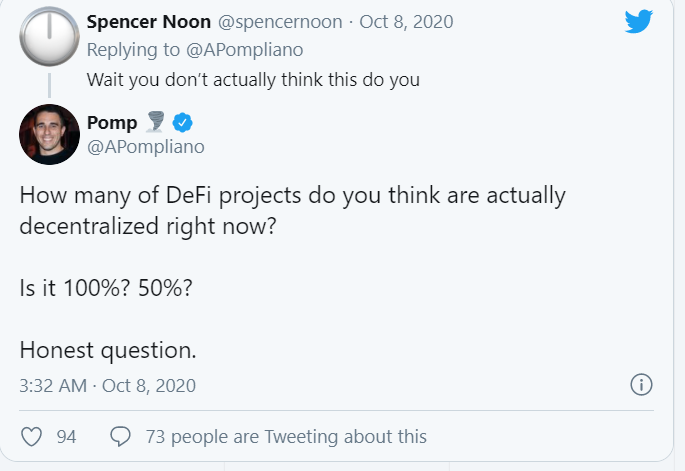Click the 94 likes count
The width and height of the screenshot is (685, 471).
(66, 437)
